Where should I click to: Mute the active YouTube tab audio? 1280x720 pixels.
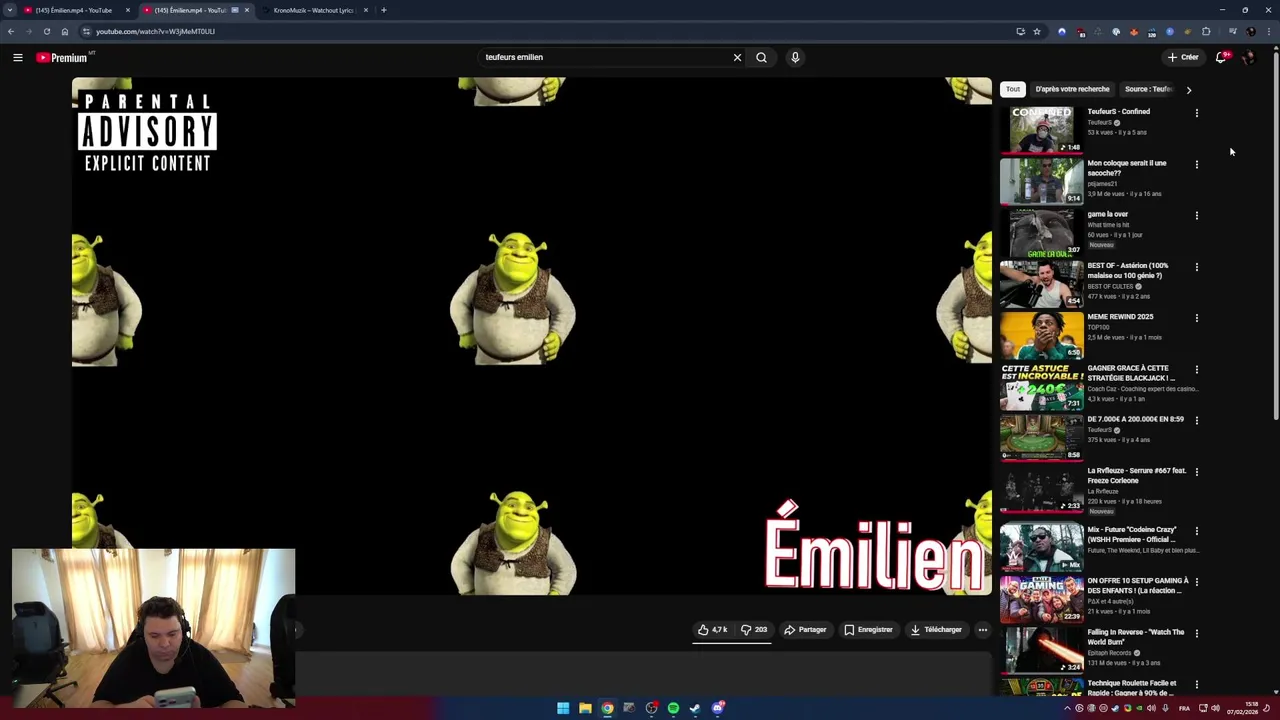click(235, 10)
